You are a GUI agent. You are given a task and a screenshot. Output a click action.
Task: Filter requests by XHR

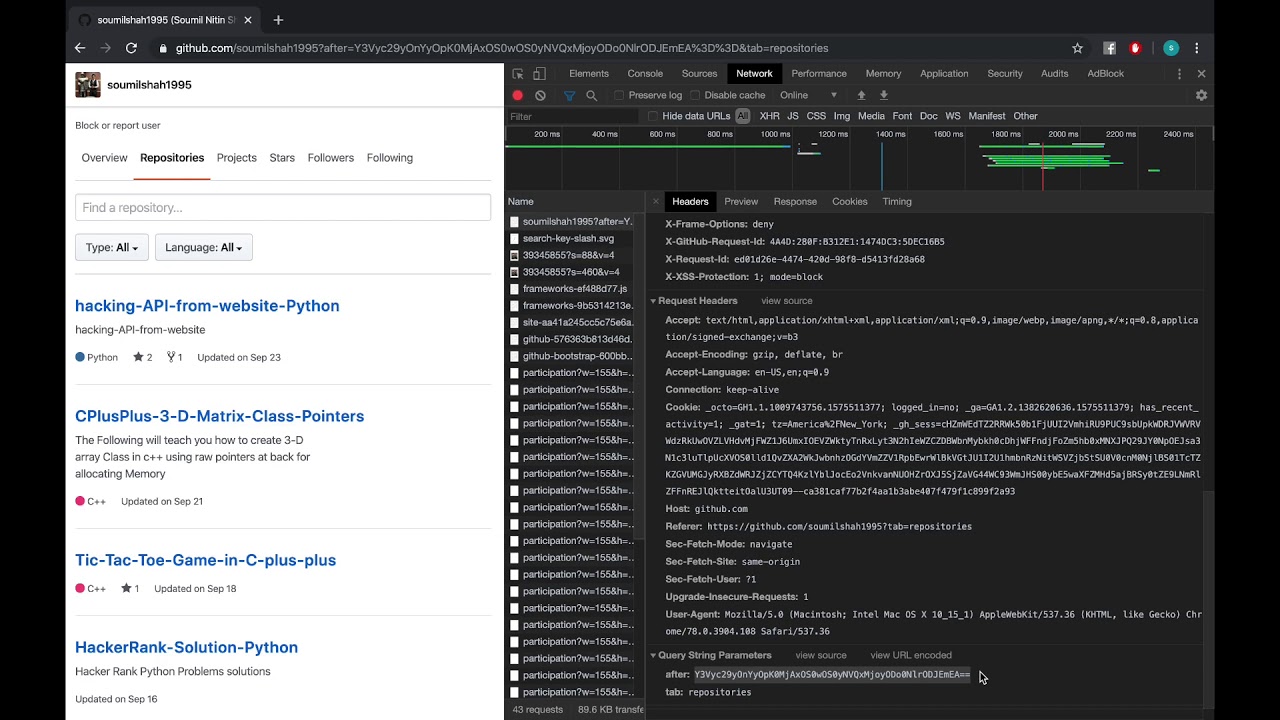(769, 116)
